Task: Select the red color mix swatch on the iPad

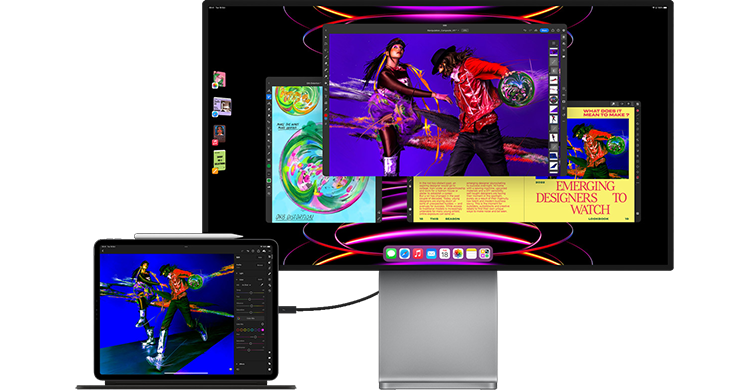Action: coord(239,330)
